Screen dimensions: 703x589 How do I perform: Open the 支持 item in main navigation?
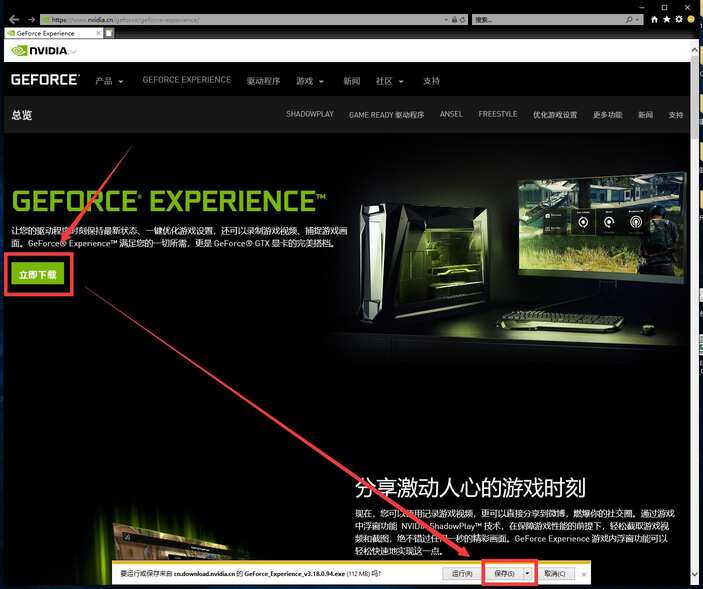pyautogui.click(x=431, y=81)
